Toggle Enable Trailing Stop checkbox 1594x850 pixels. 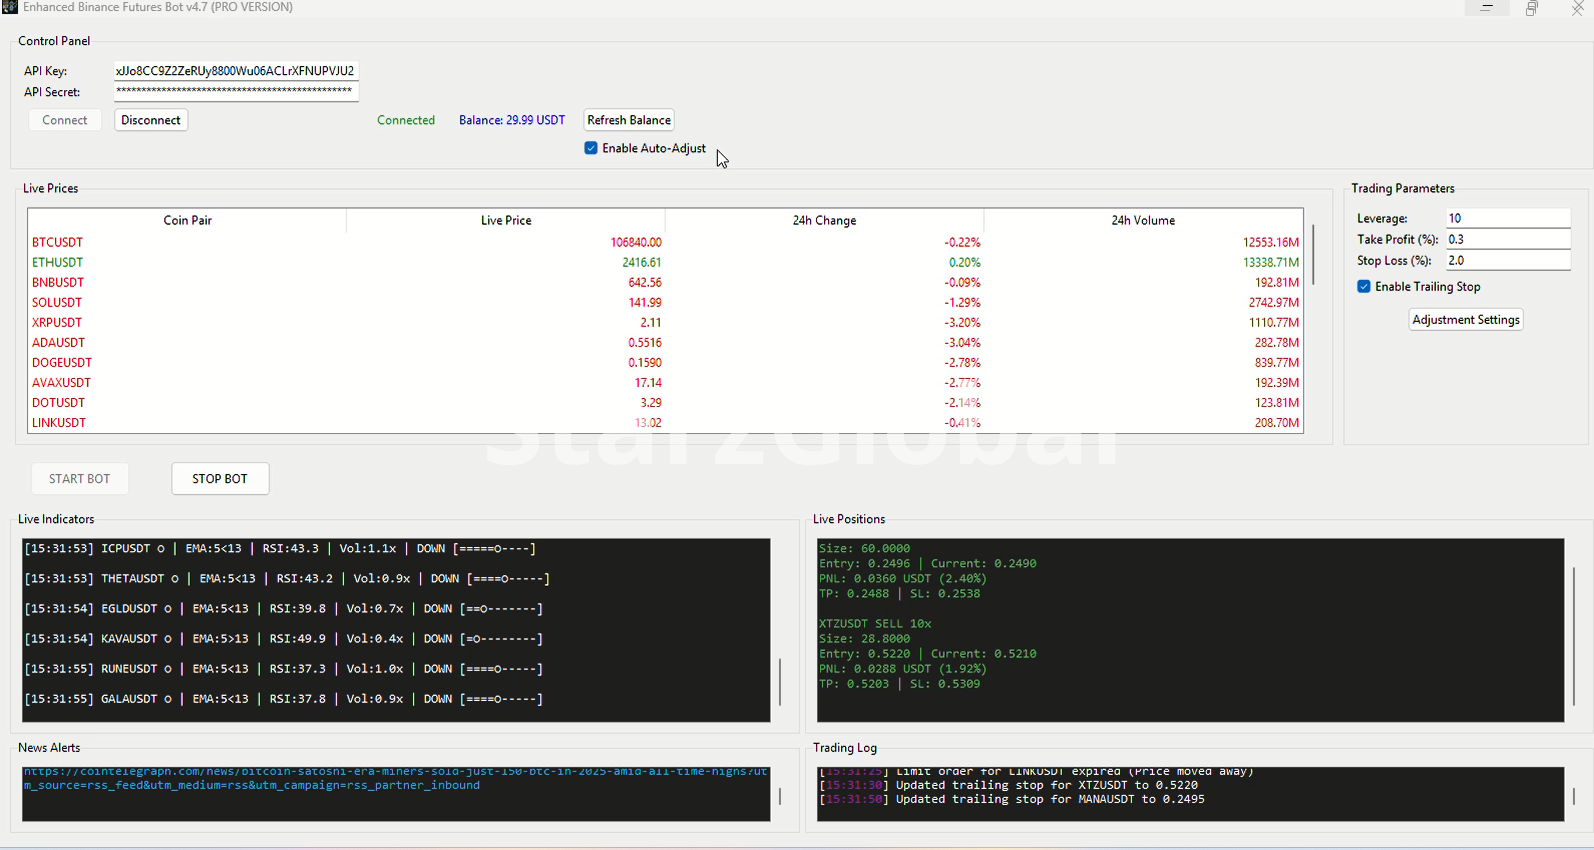coord(1364,287)
